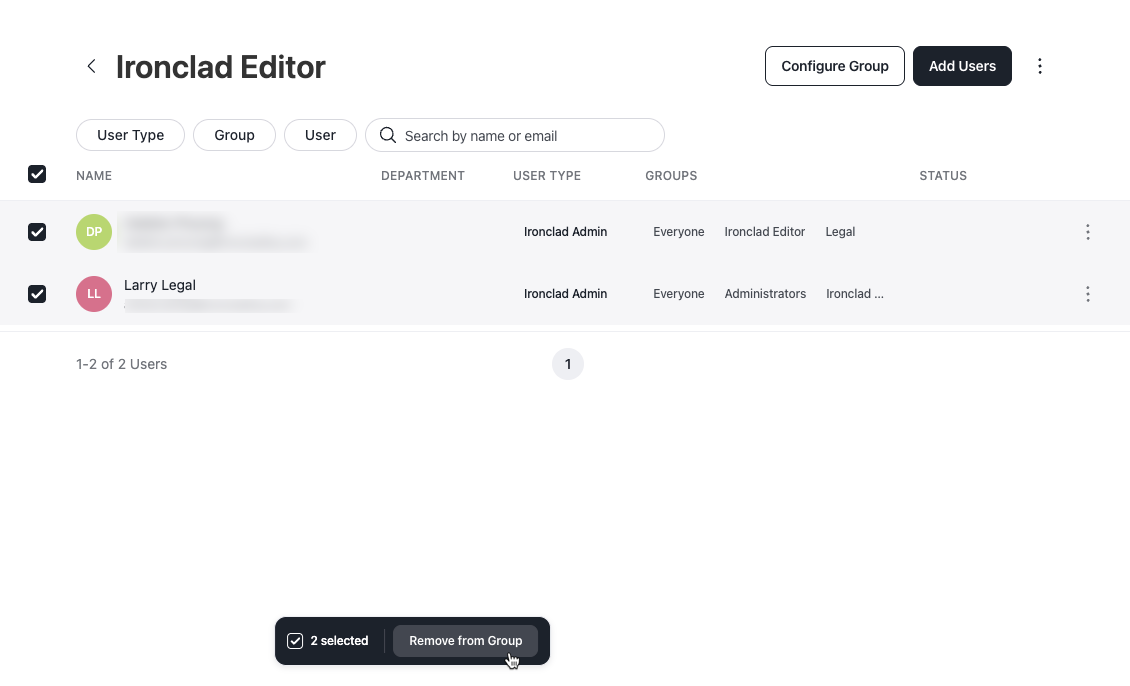
Task: Click truncated Ironclad ... tag in Larry Legal row
Action: click(x=855, y=294)
